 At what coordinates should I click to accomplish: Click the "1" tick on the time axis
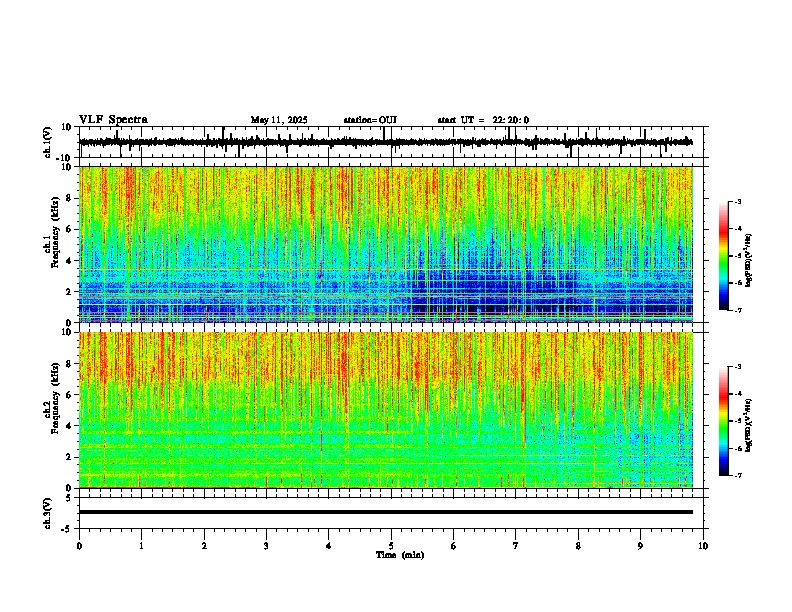tap(141, 546)
